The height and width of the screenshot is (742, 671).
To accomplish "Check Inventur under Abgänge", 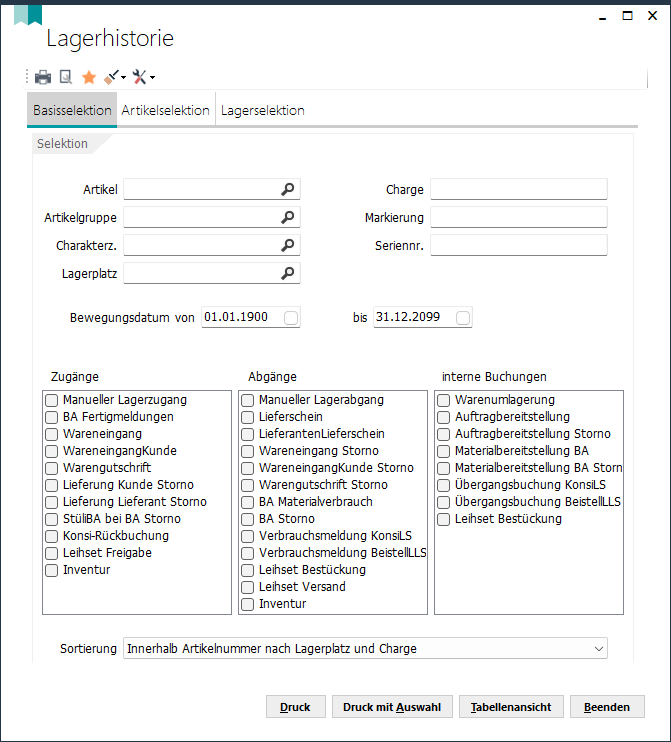I will pyautogui.click(x=247, y=604).
